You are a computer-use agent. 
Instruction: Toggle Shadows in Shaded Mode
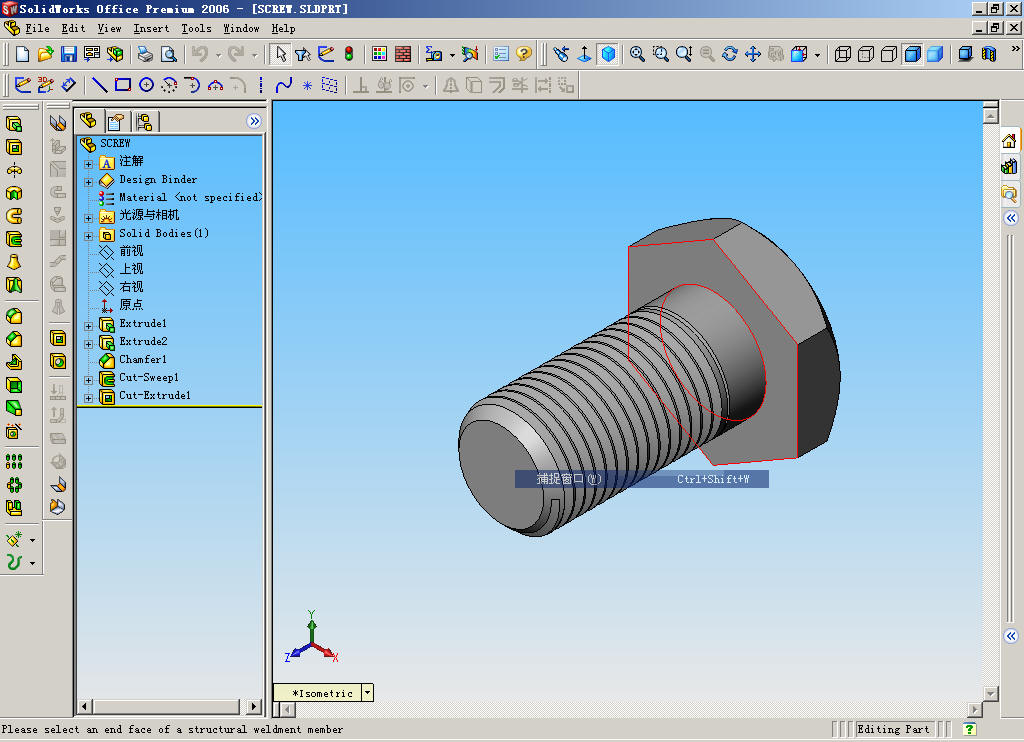click(x=965, y=54)
